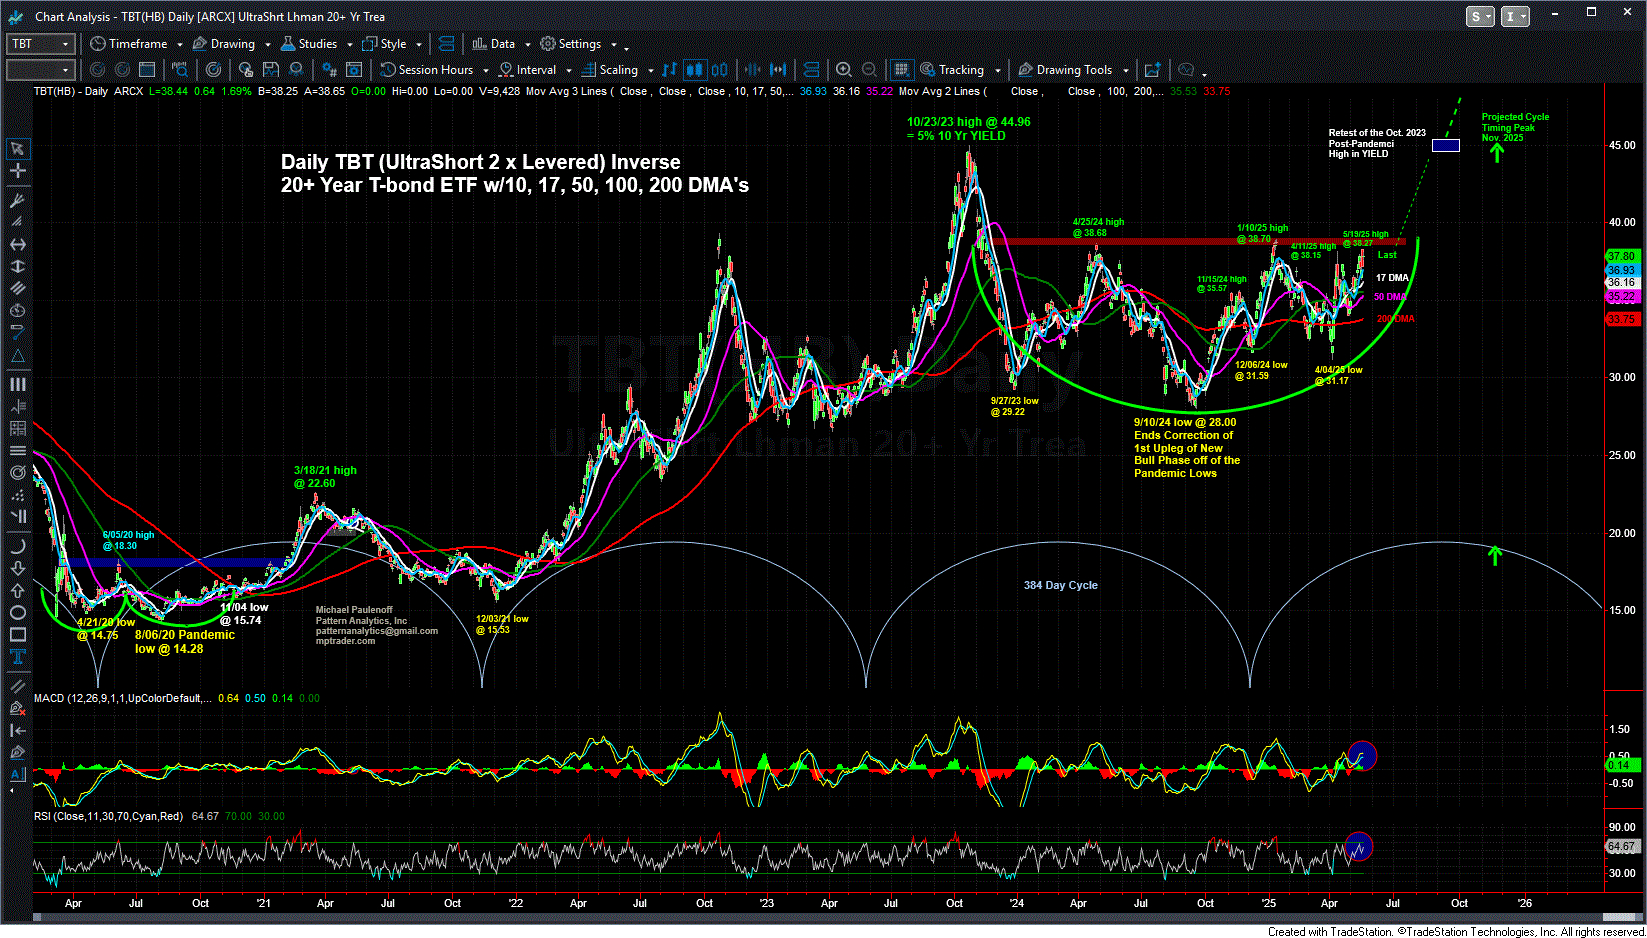This screenshot has height=938, width=1647.
Task: Click the expand bar spacing icon
Action: (x=778, y=70)
